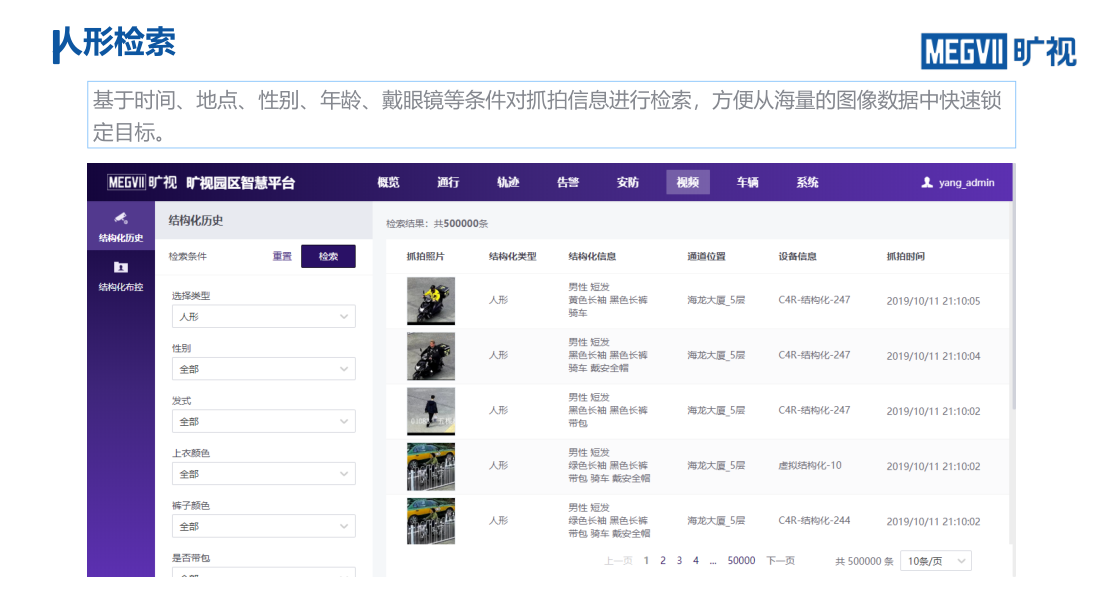Jump to page 50000
Viewport: 1093px width, 614px height.
coord(741,560)
